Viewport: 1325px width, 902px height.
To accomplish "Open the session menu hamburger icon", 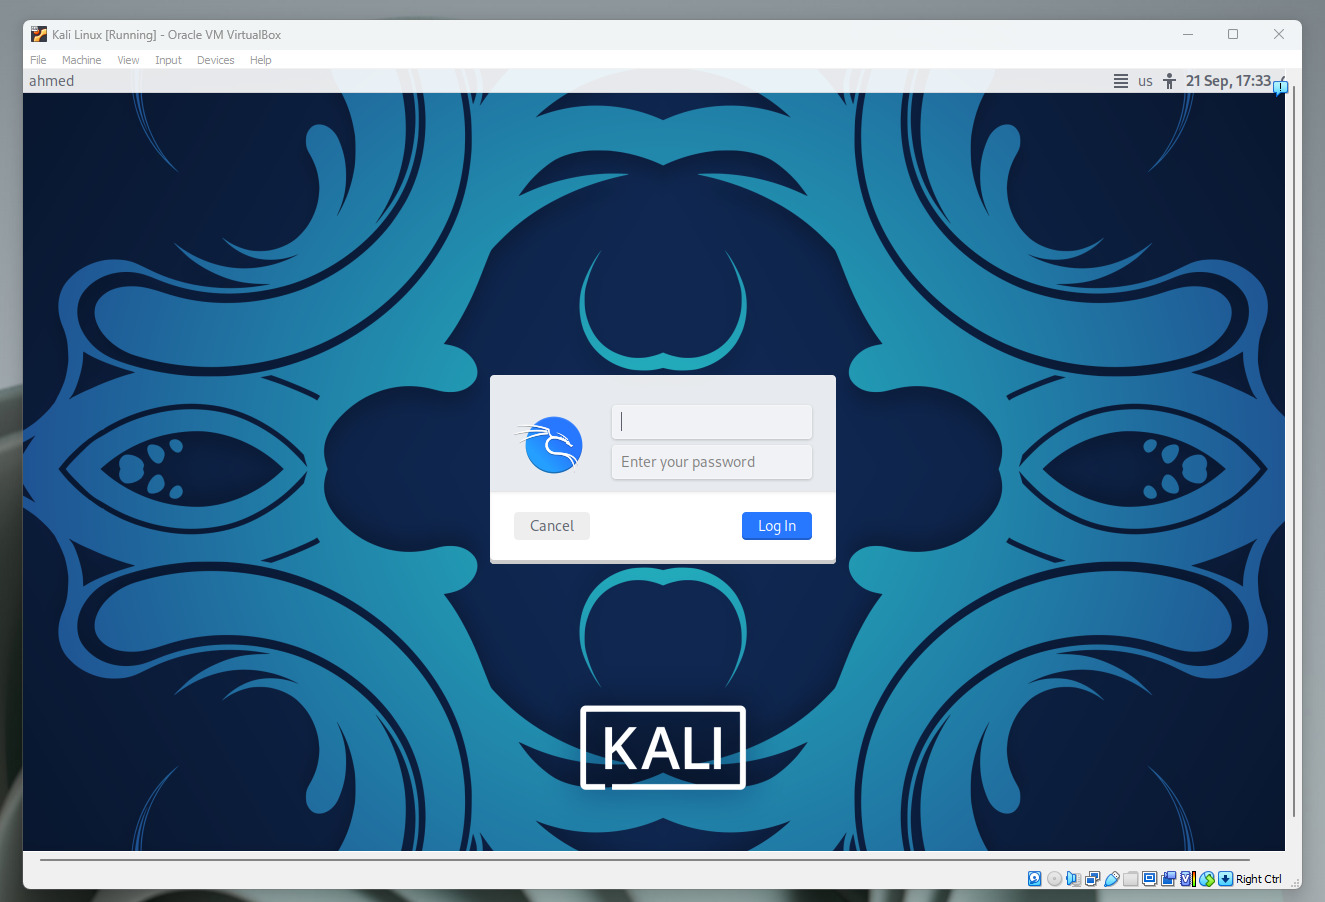I will [x=1121, y=81].
